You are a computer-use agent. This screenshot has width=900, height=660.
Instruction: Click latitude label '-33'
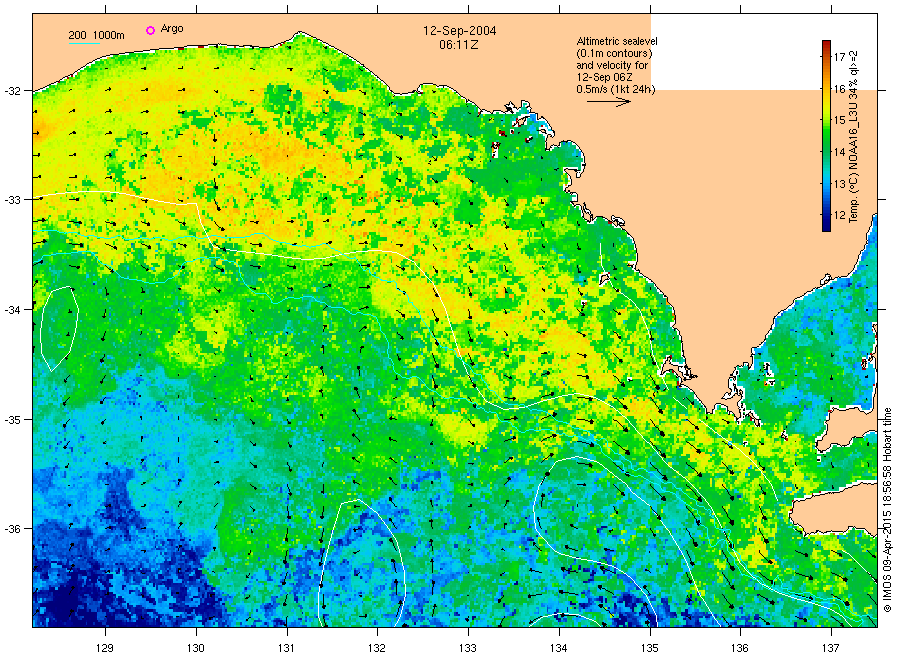(x=11, y=200)
